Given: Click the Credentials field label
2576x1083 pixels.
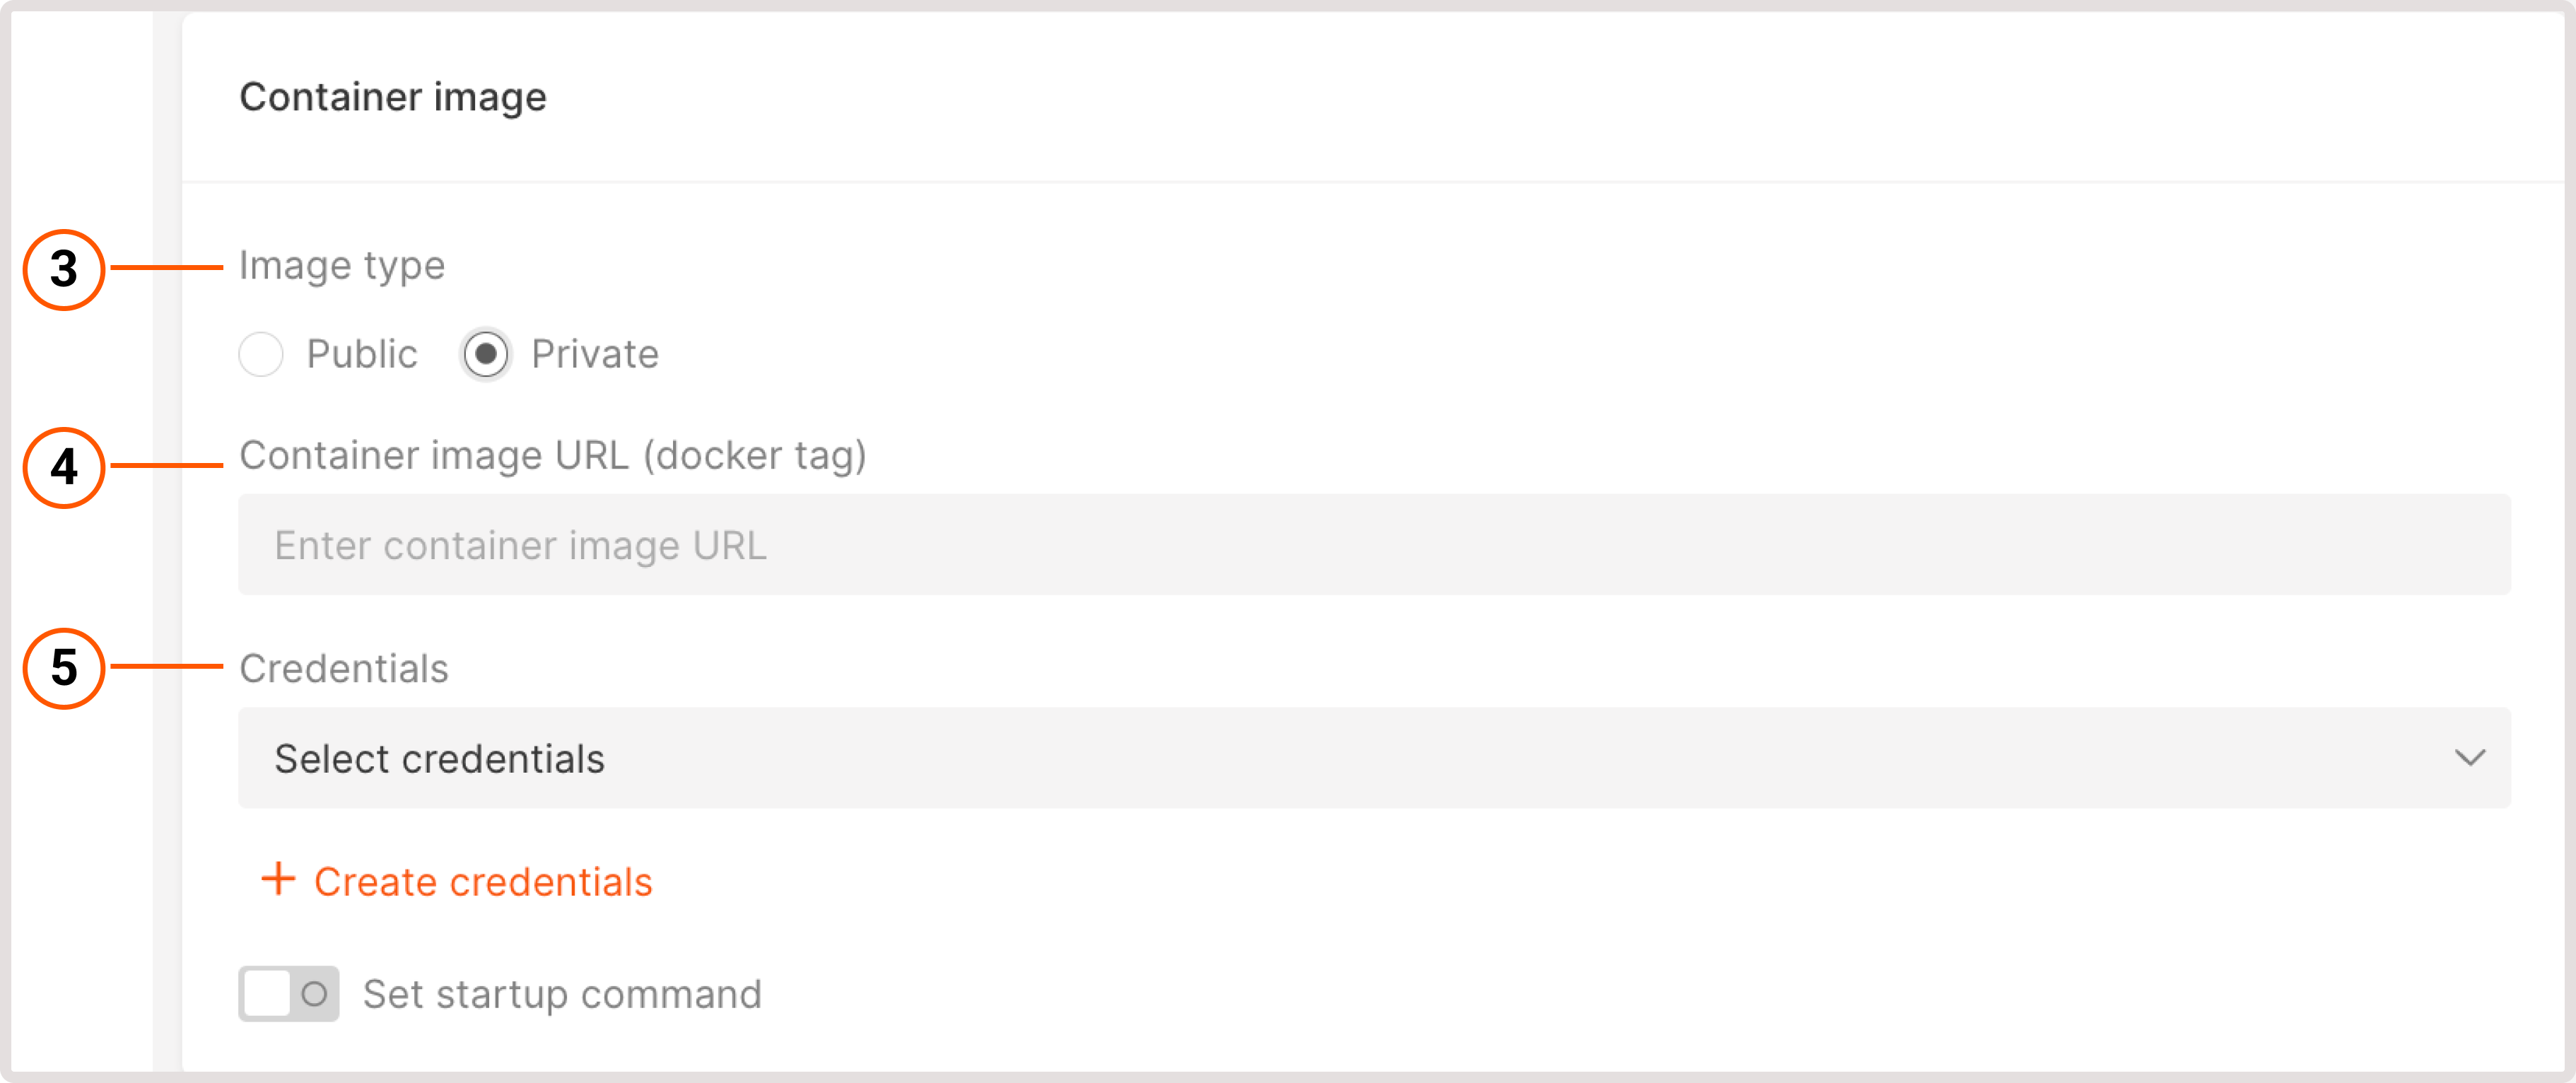Looking at the screenshot, I should coord(343,668).
